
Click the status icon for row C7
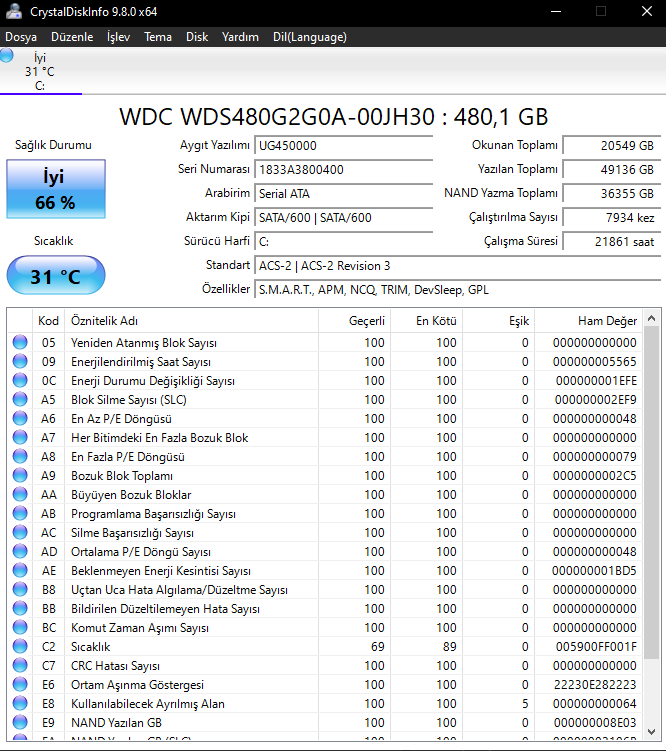point(20,665)
